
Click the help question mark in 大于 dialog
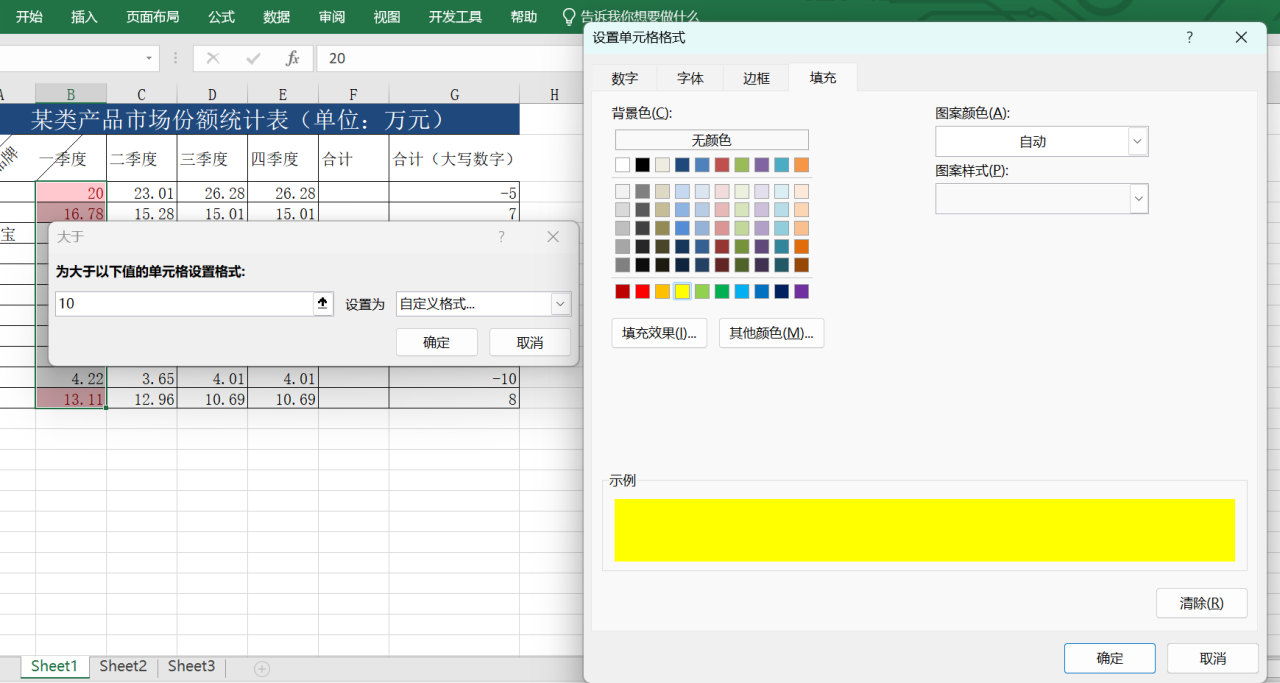(x=502, y=237)
